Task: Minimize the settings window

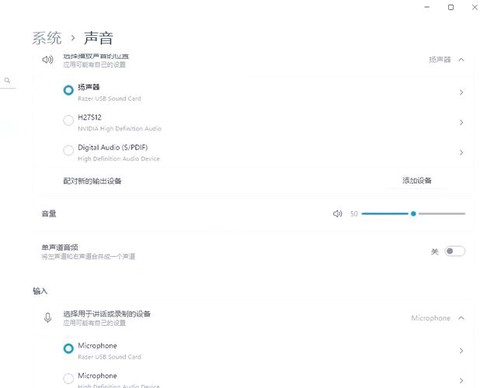Action: (x=427, y=7)
